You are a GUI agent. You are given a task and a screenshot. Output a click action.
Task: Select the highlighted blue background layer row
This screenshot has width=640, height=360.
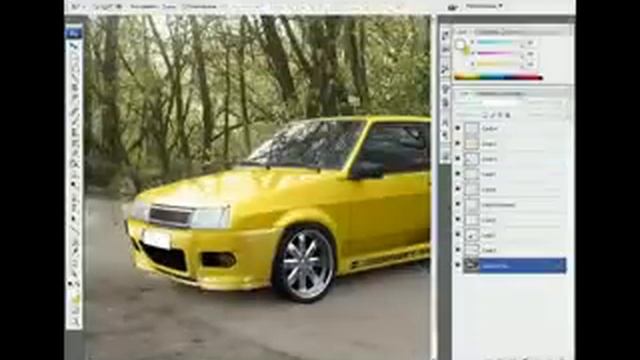[x=515, y=265]
